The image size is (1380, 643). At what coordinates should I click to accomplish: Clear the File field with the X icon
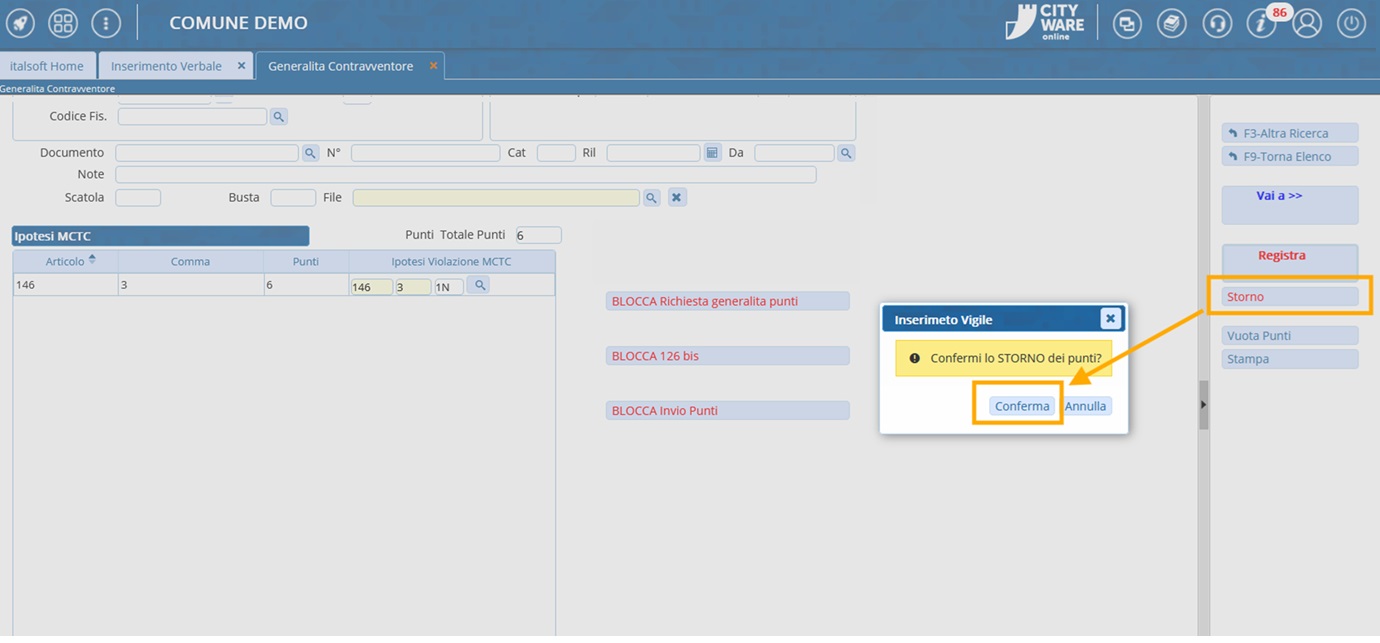point(677,198)
